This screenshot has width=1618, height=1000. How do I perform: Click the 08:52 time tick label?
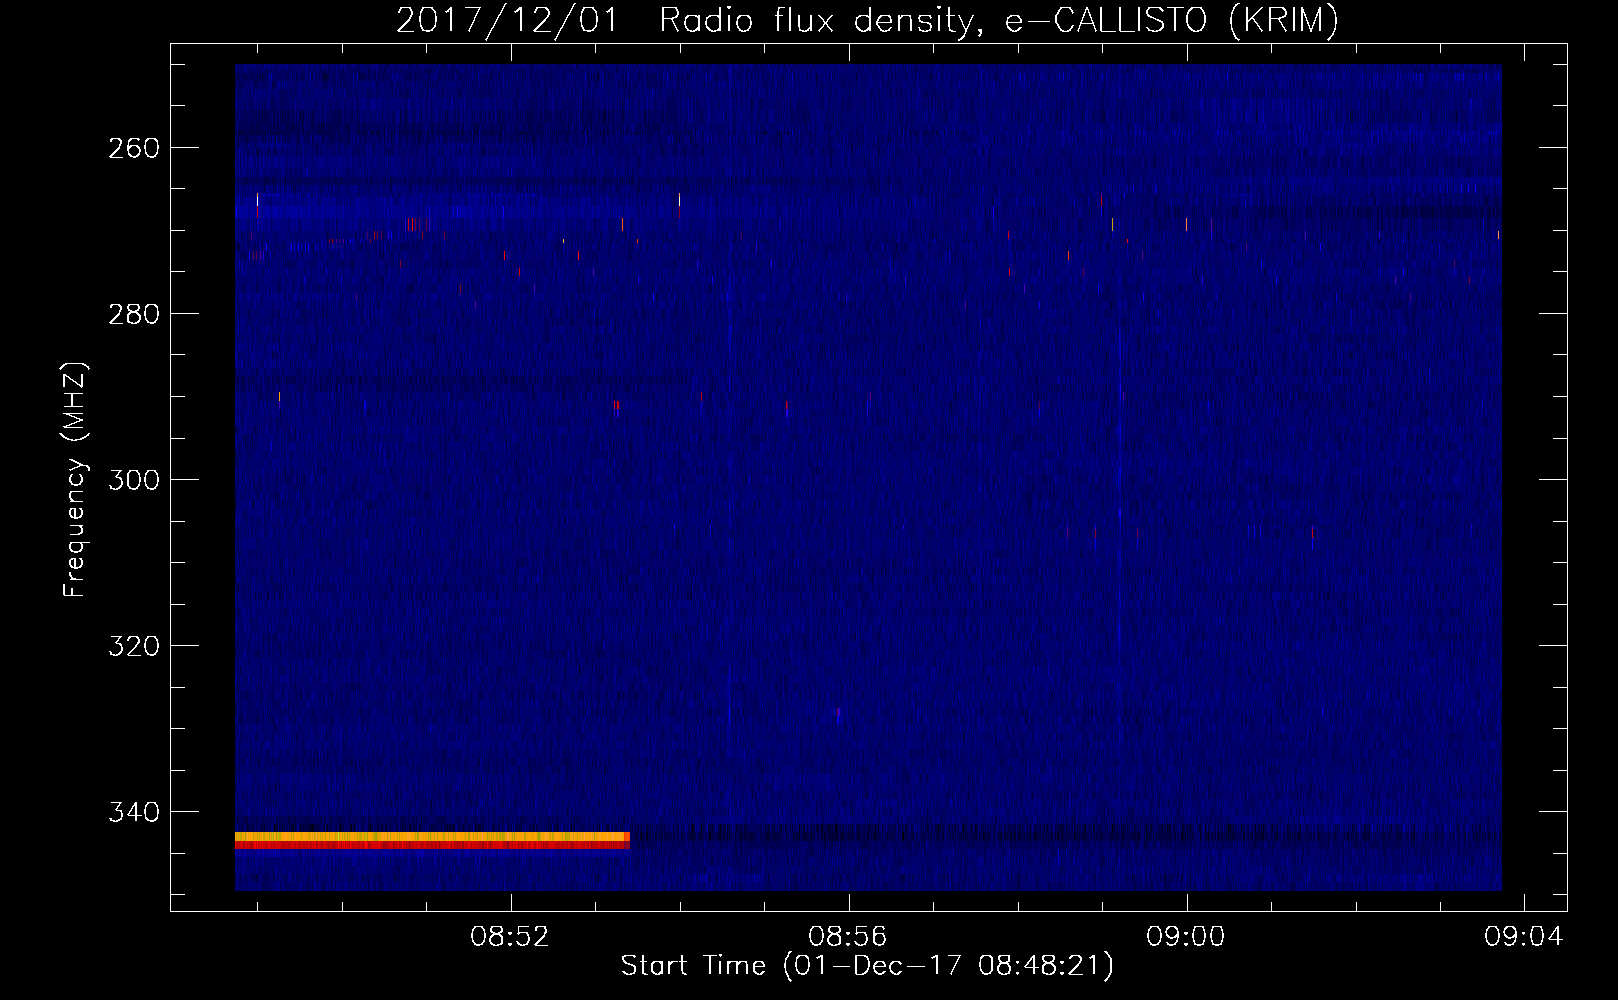[x=510, y=937]
